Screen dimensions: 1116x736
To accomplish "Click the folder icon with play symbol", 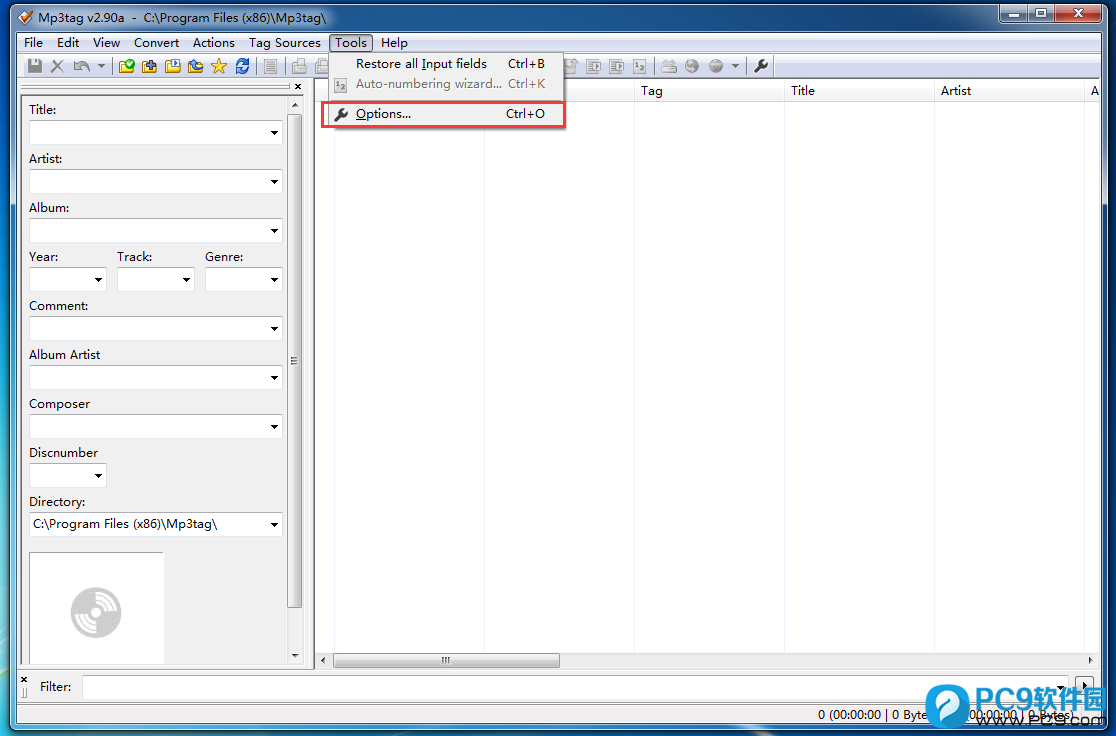I will 172,66.
